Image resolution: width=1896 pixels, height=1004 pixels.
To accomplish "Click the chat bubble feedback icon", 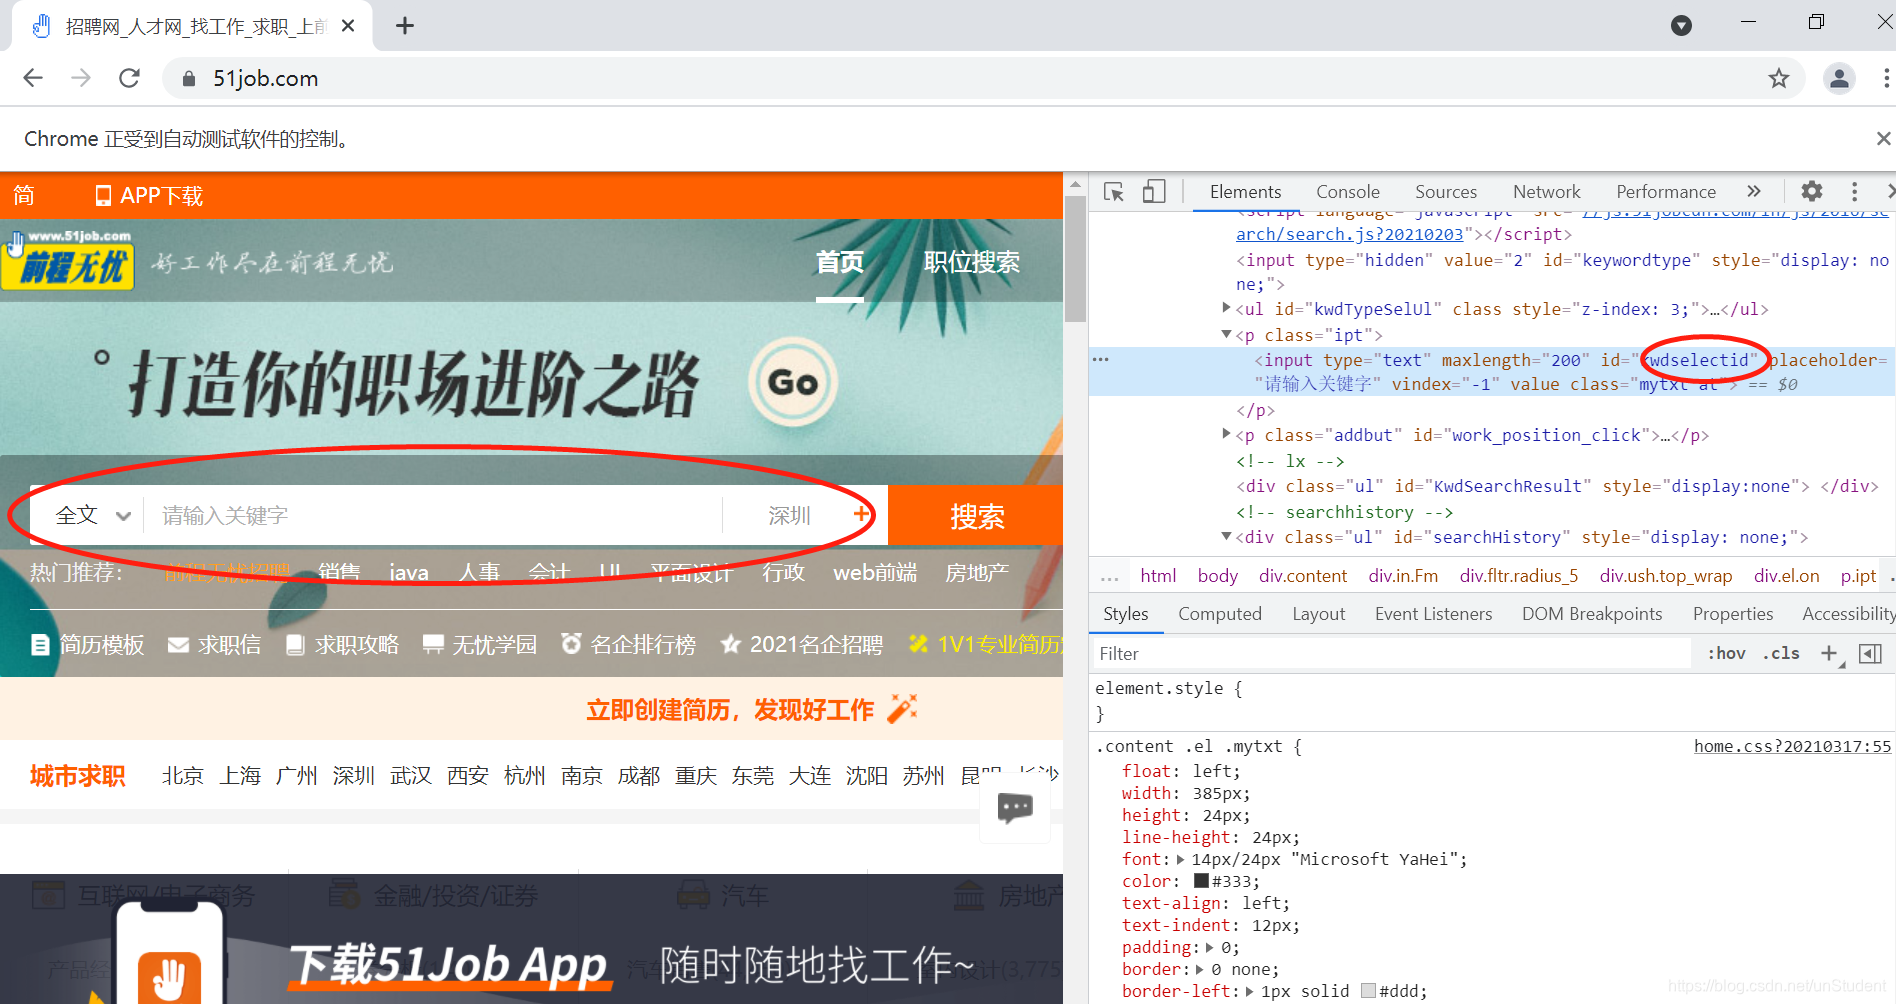I will coord(1015,808).
